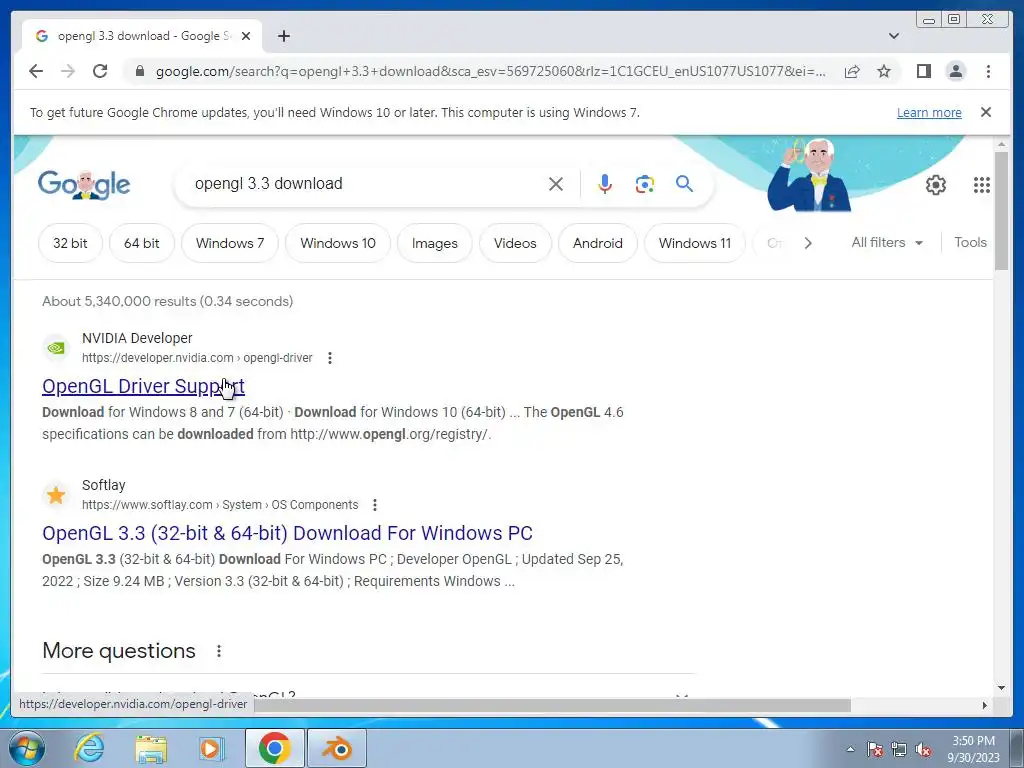
Task: Open the OpenGL Driver Support result
Action: tap(143, 386)
